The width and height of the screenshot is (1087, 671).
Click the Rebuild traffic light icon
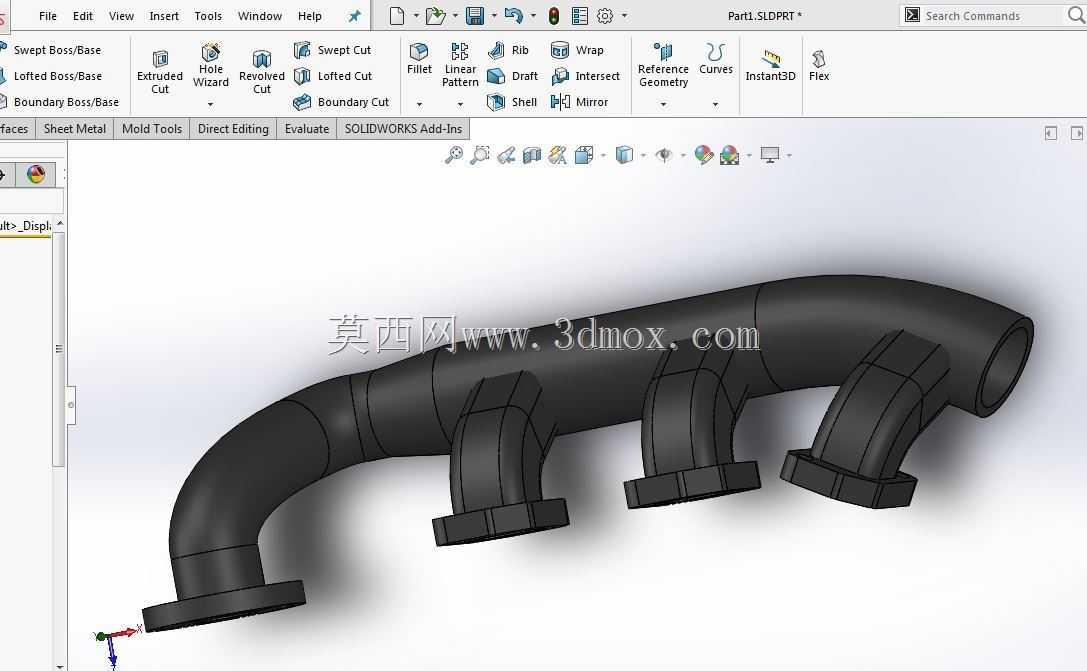(554, 15)
